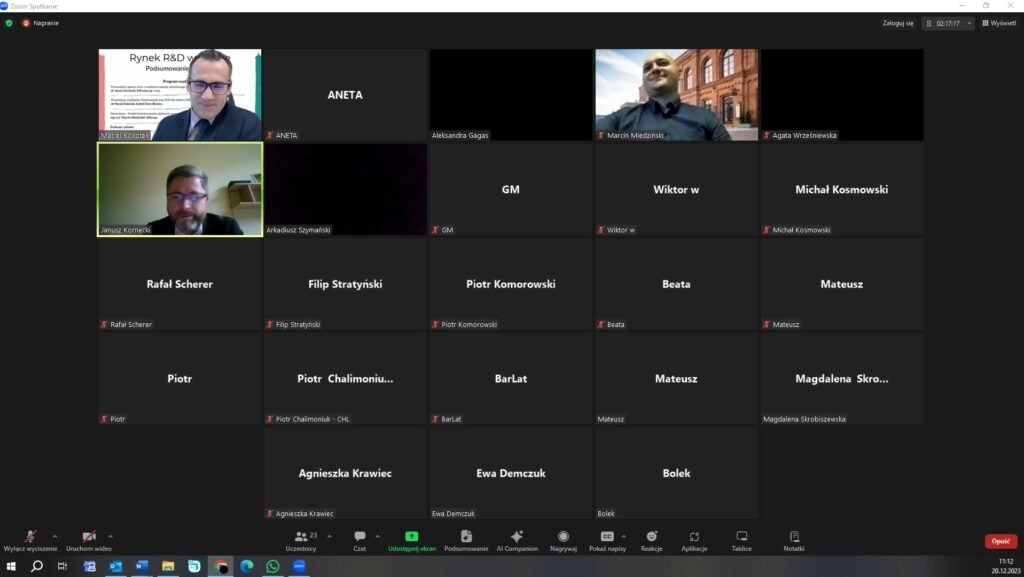Open the Czat chat panel
Screen dimensions: 1024x577
[x=359, y=537]
